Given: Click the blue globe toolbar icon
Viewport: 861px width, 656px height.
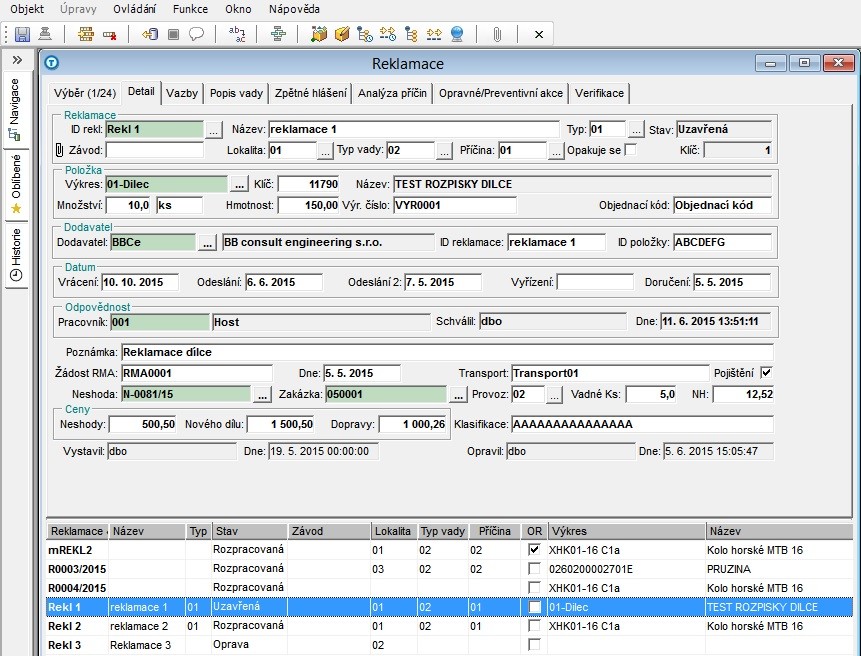Looking at the screenshot, I should (x=457, y=35).
